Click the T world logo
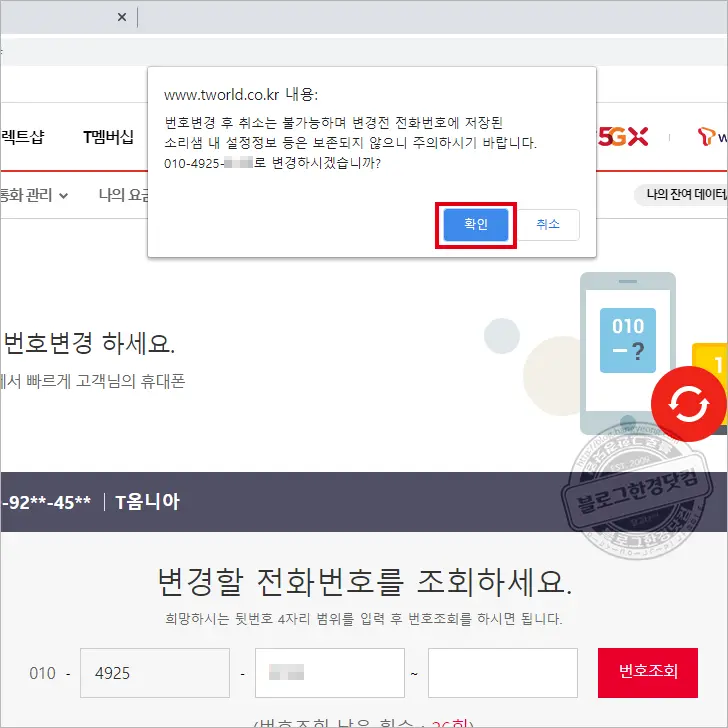This screenshot has width=728, height=728. point(712,137)
